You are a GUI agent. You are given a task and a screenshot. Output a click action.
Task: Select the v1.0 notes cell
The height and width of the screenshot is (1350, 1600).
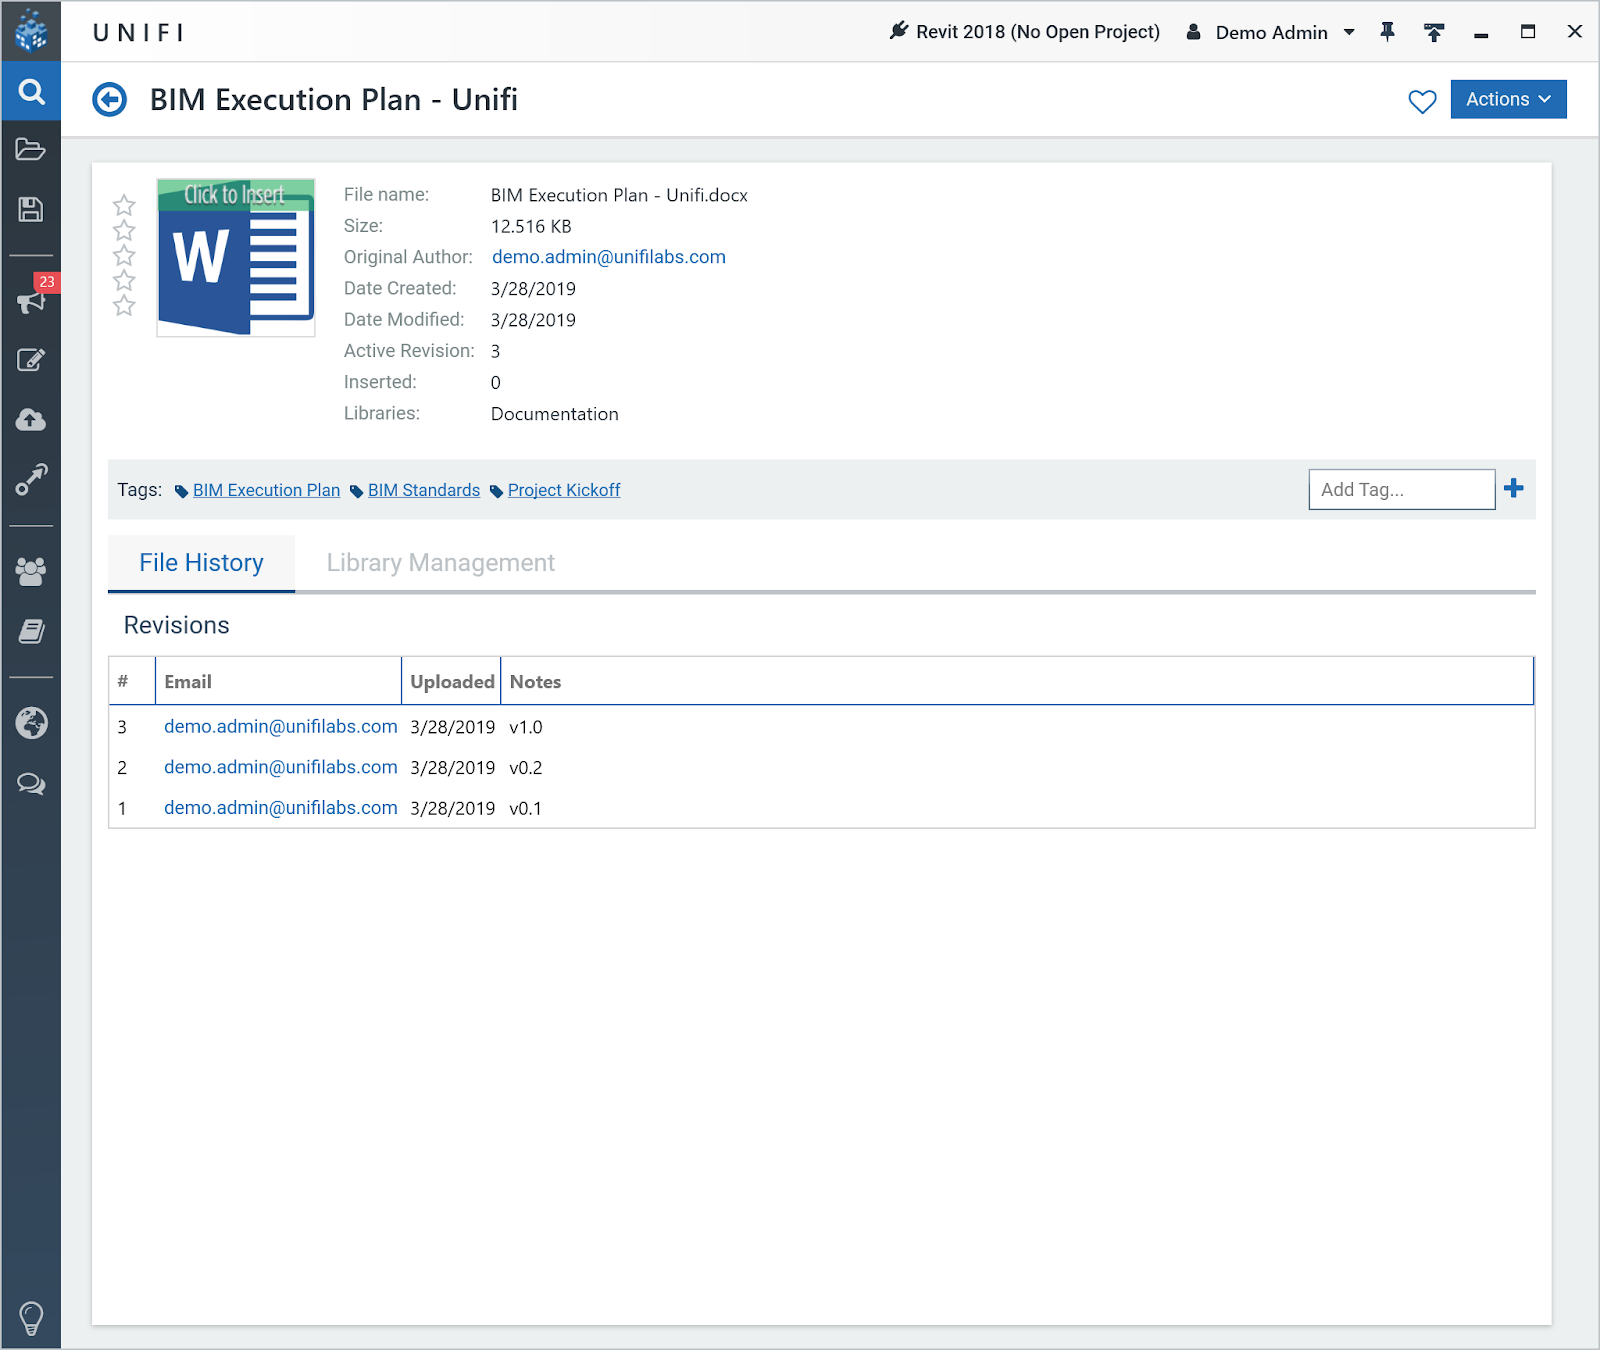526,727
